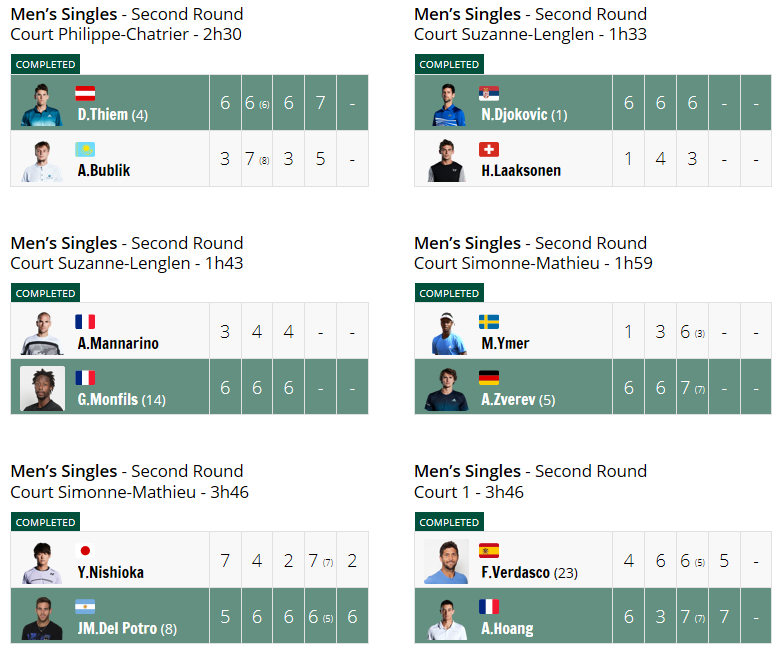The image size is (778, 647).
Task: Click the COMPLETED badge on Verdasco-Hoang match
Action: (x=450, y=522)
